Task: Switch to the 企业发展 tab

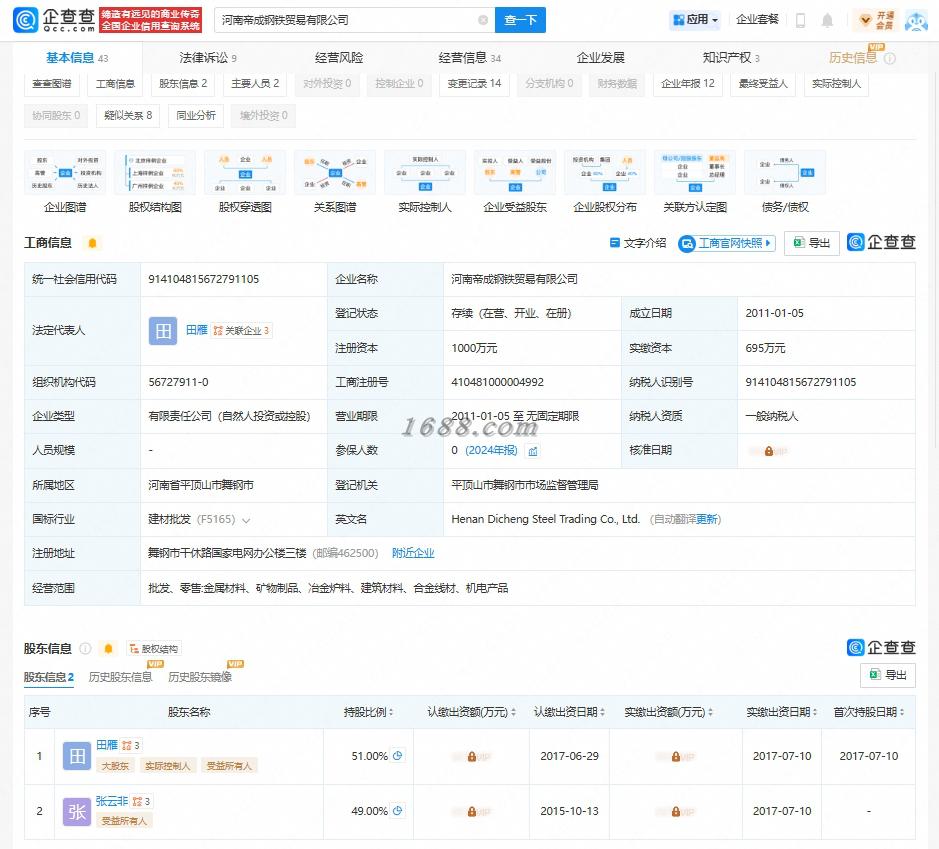Action: pyautogui.click(x=600, y=58)
